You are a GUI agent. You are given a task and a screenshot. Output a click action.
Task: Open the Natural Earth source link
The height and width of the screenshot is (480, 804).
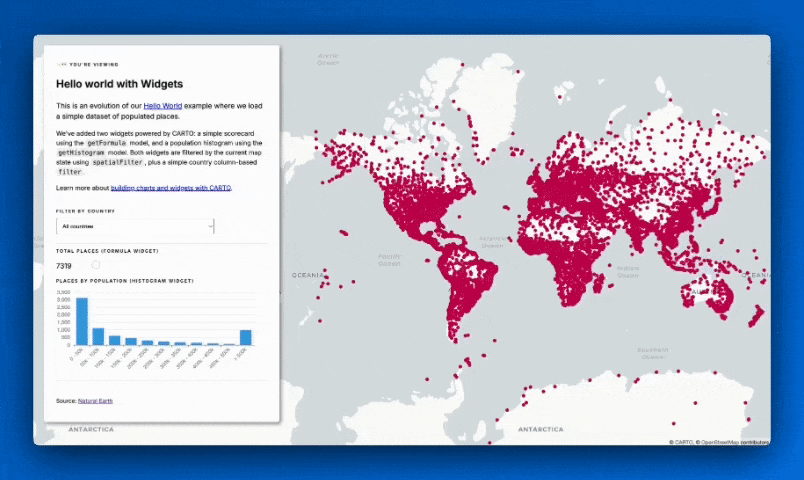click(x=98, y=400)
